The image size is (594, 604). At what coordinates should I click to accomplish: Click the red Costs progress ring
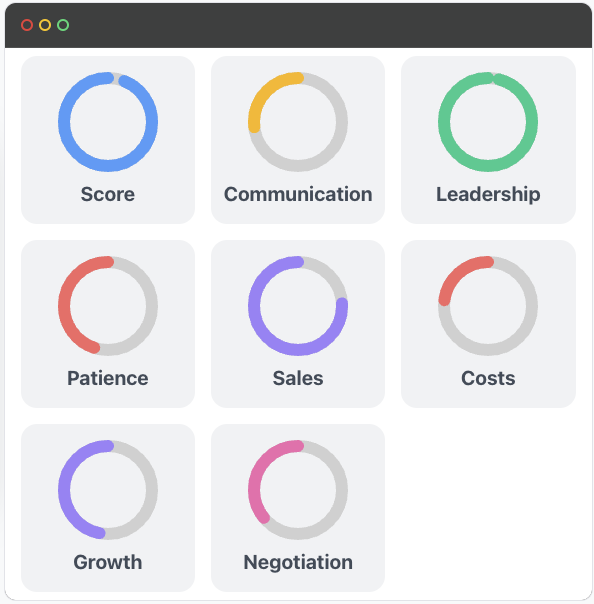pos(488,306)
